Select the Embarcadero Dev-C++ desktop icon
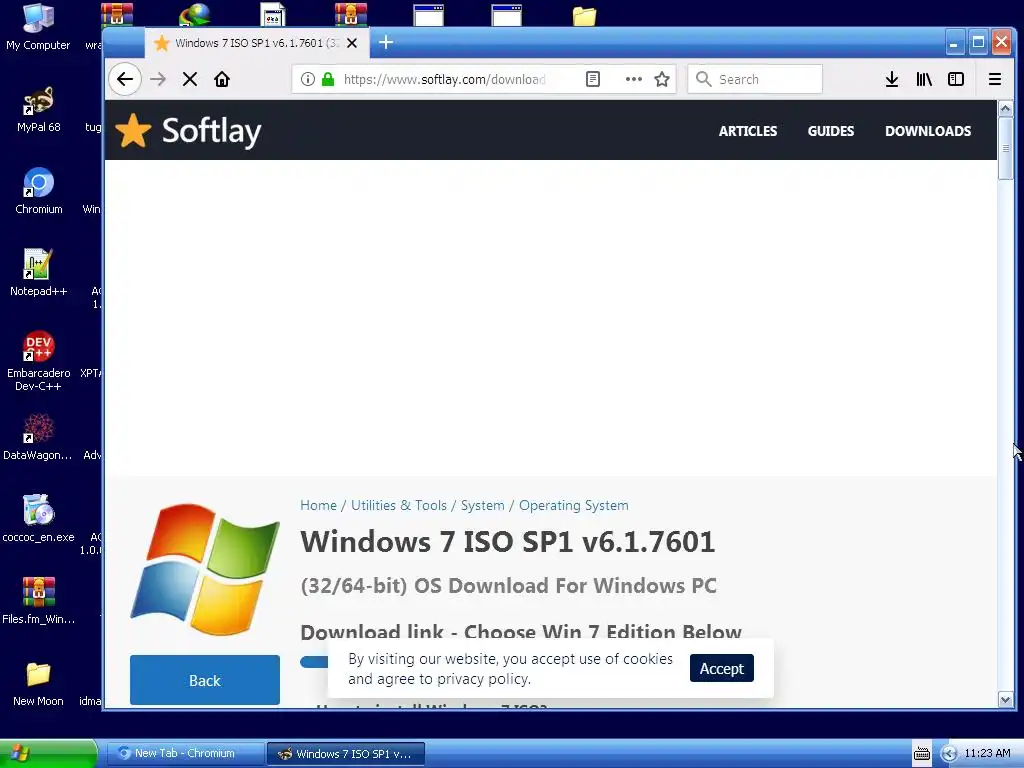 tap(38, 360)
